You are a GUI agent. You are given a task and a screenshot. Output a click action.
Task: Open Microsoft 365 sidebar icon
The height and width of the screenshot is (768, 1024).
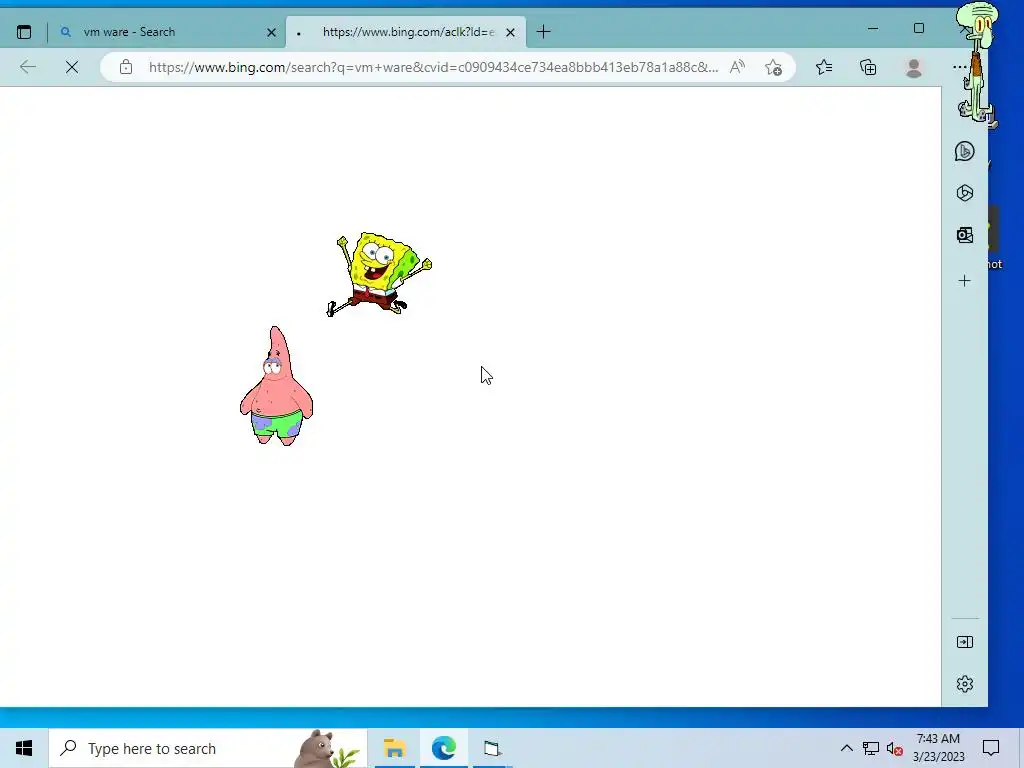[x=965, y=193]
